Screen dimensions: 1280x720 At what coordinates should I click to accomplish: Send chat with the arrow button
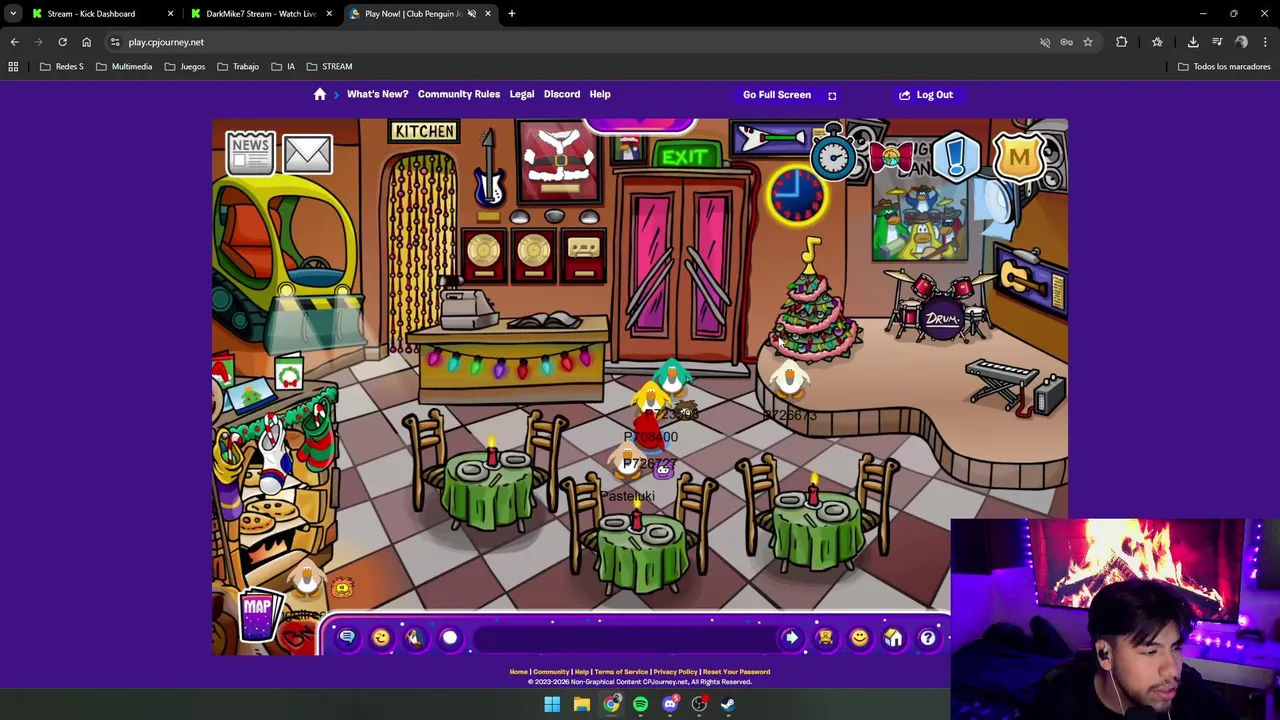(x=791, y=637)
